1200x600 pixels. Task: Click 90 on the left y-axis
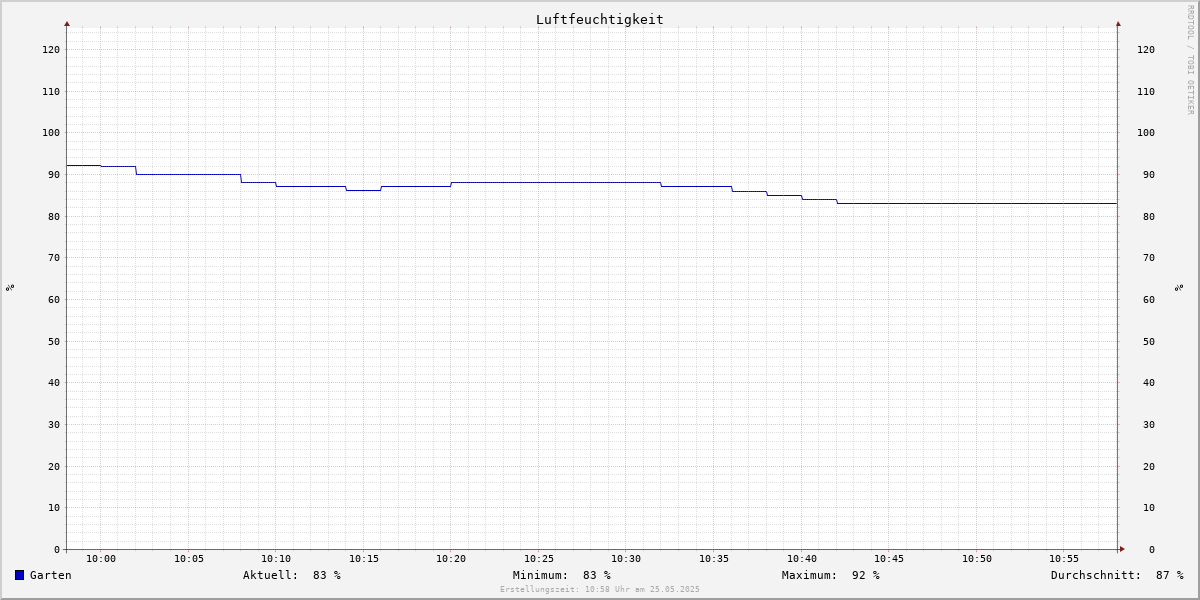[54, 175]
